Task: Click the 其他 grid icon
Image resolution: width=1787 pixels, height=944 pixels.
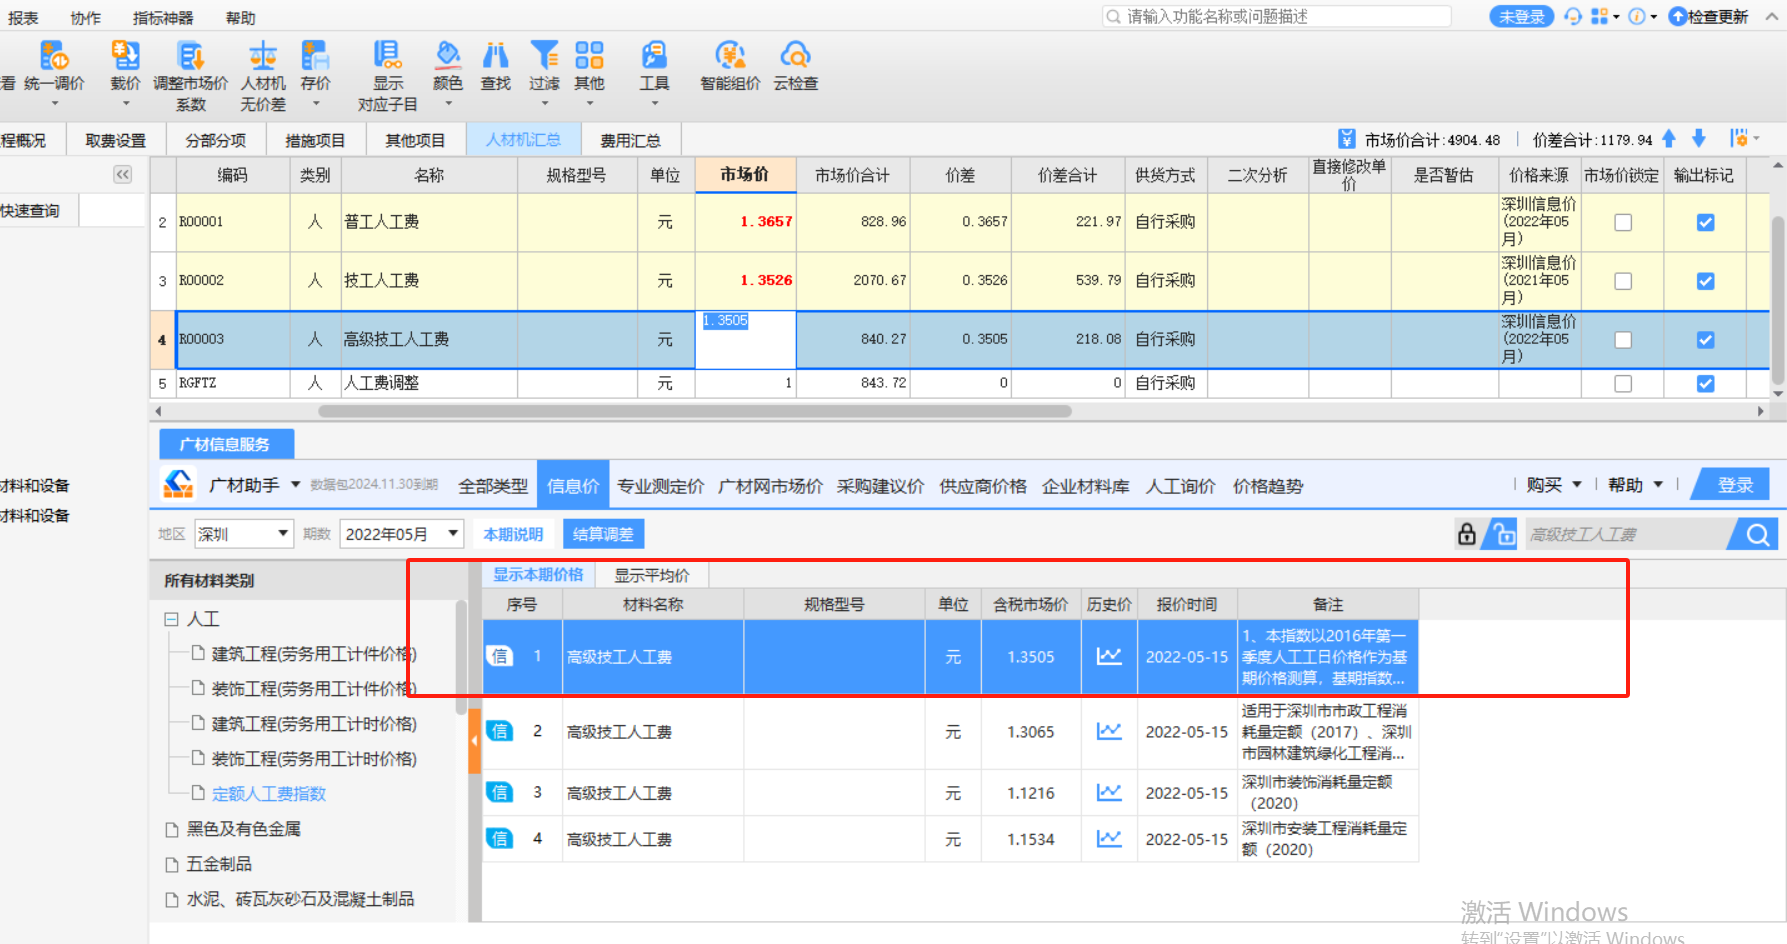Action: [589, 55]
